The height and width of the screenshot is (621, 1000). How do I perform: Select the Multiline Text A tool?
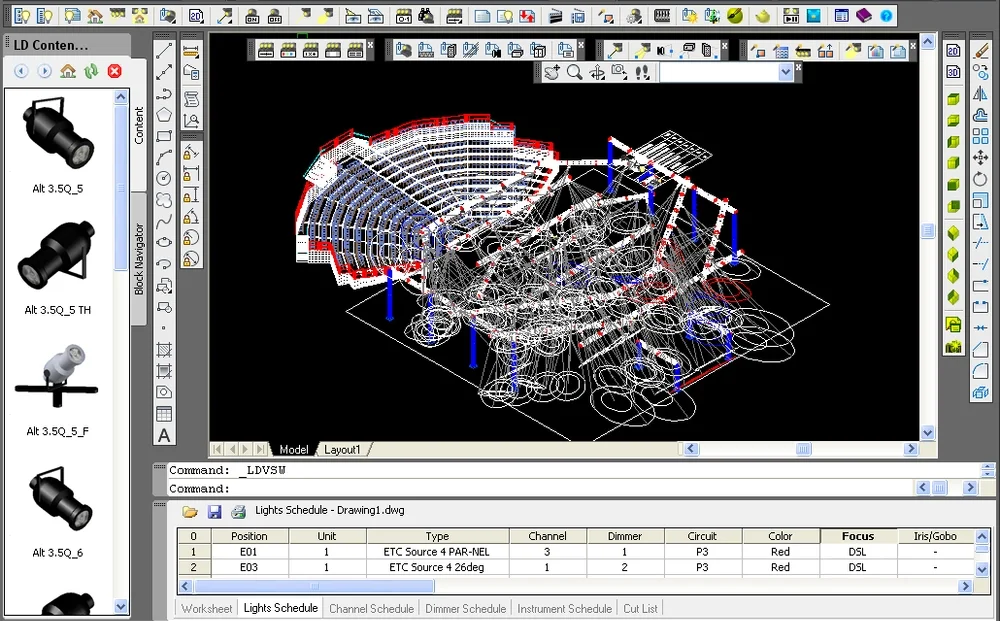[x=164, y=436]
